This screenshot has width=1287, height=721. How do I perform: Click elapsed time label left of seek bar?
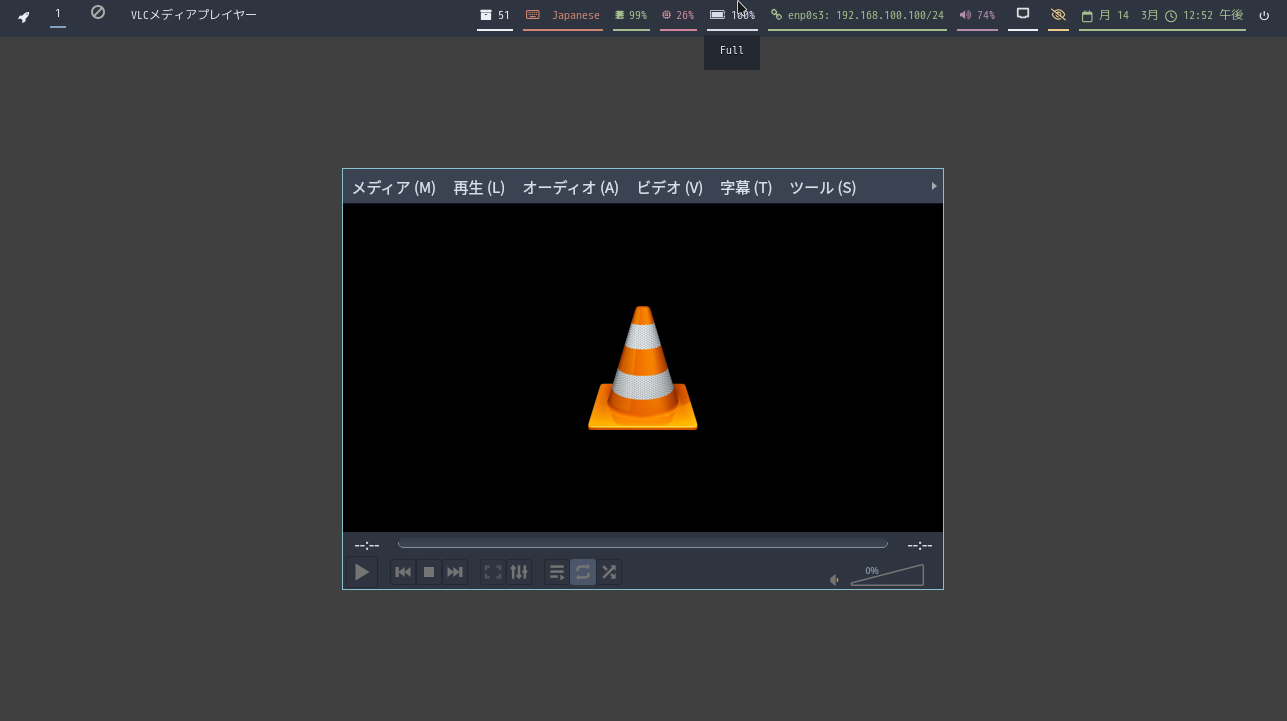click(367, 545)
